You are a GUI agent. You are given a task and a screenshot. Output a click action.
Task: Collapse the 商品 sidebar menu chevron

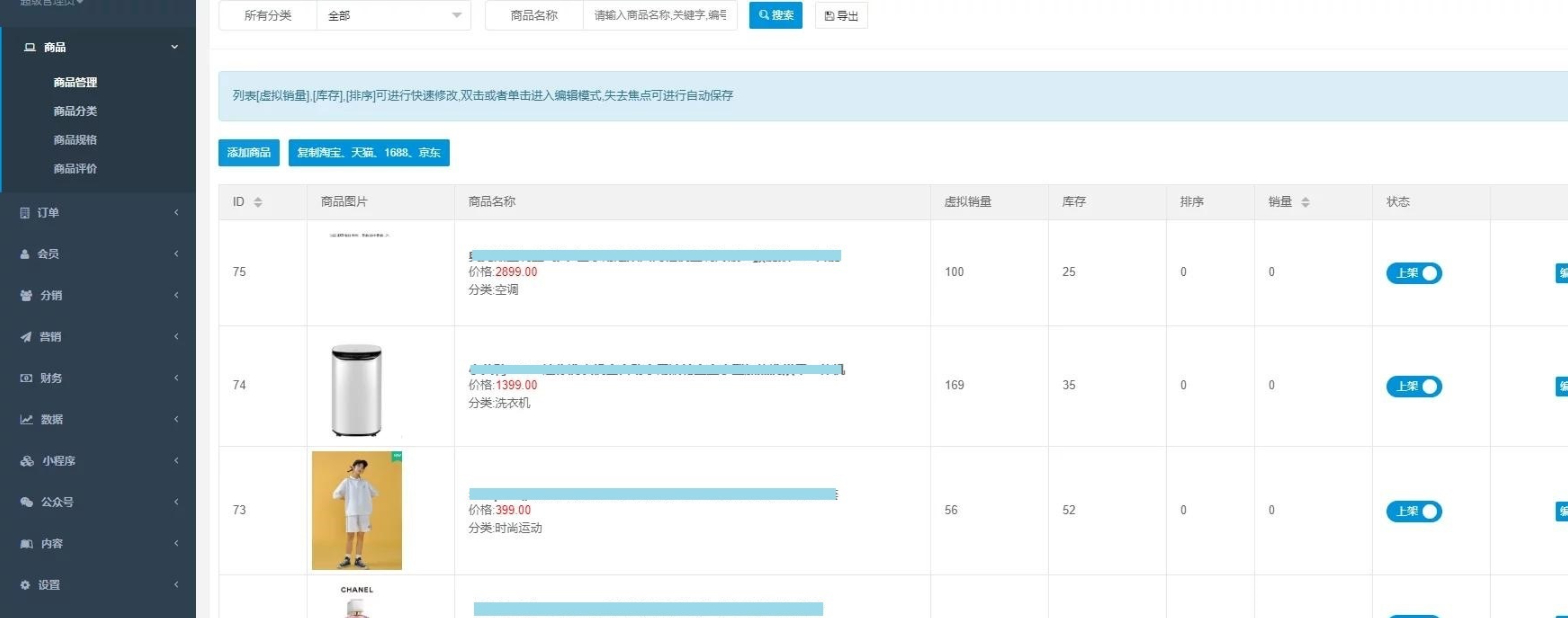pyautogui.click(x=175, y=47)
